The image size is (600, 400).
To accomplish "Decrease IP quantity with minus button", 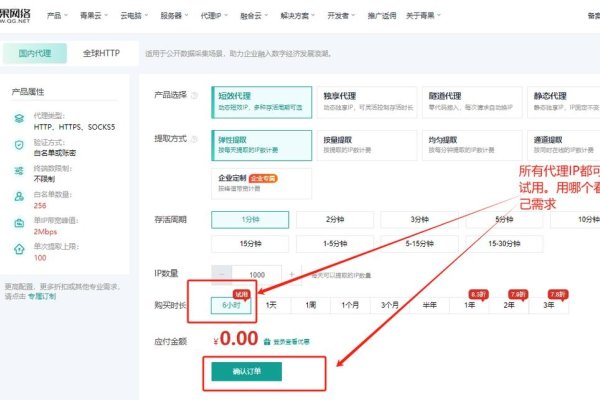I will pyautogui.click(x=222, y=275).
